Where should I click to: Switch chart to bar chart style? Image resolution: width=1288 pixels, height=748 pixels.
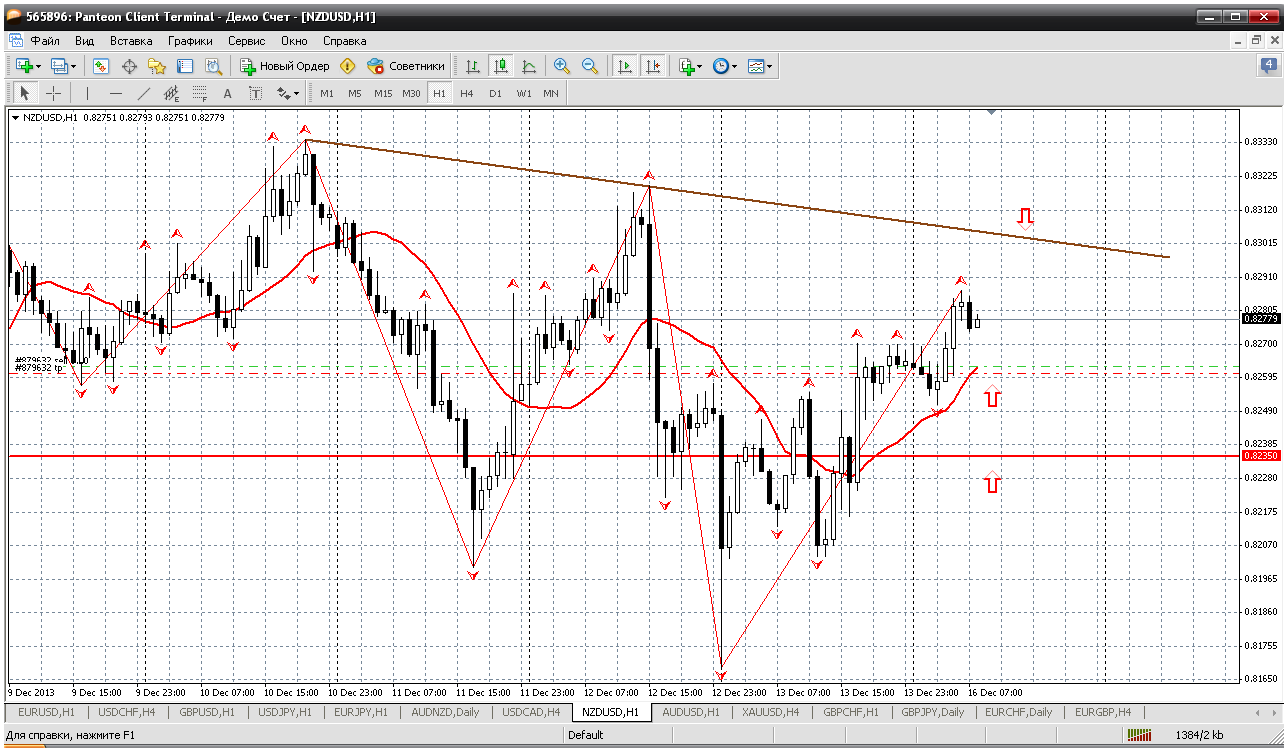[x=473, y=66]
